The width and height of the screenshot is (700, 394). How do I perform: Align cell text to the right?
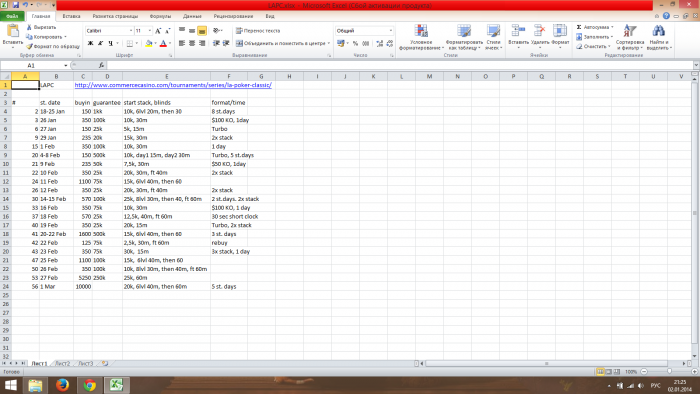click(x=202, y=43)
